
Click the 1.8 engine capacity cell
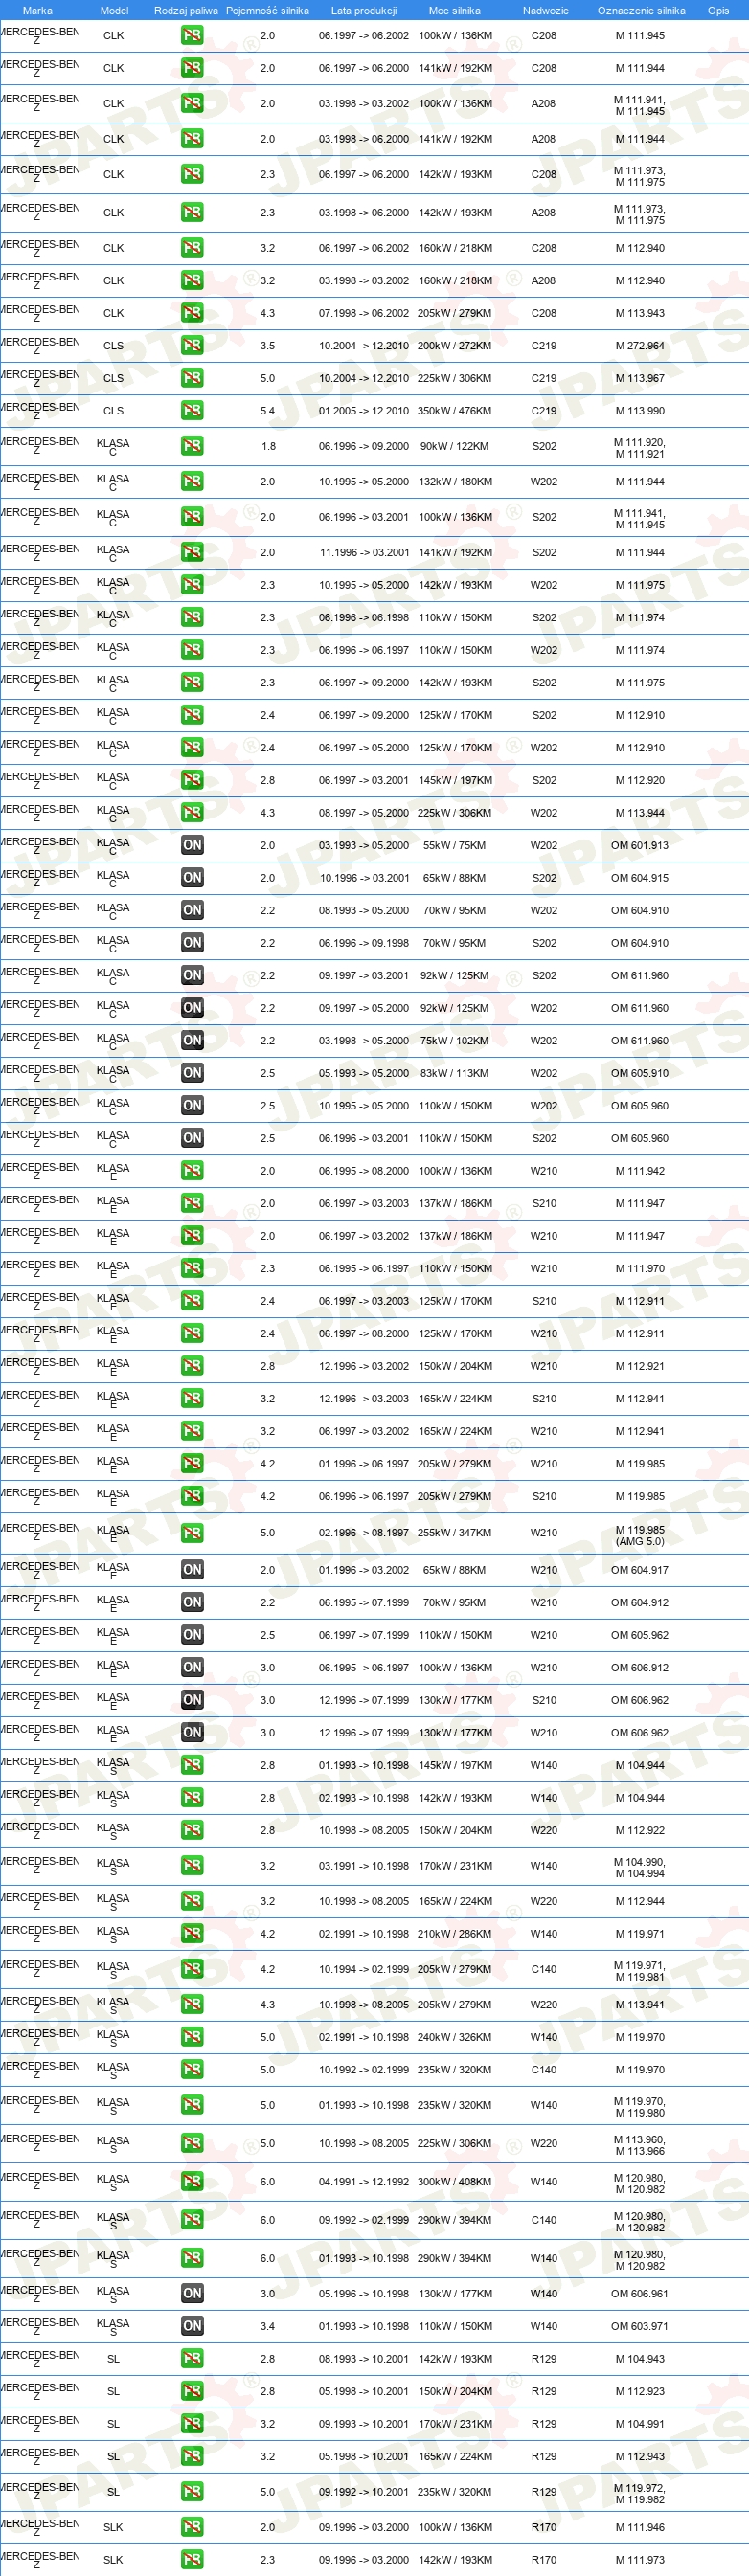pyautogui.click(x=268, y=447)
